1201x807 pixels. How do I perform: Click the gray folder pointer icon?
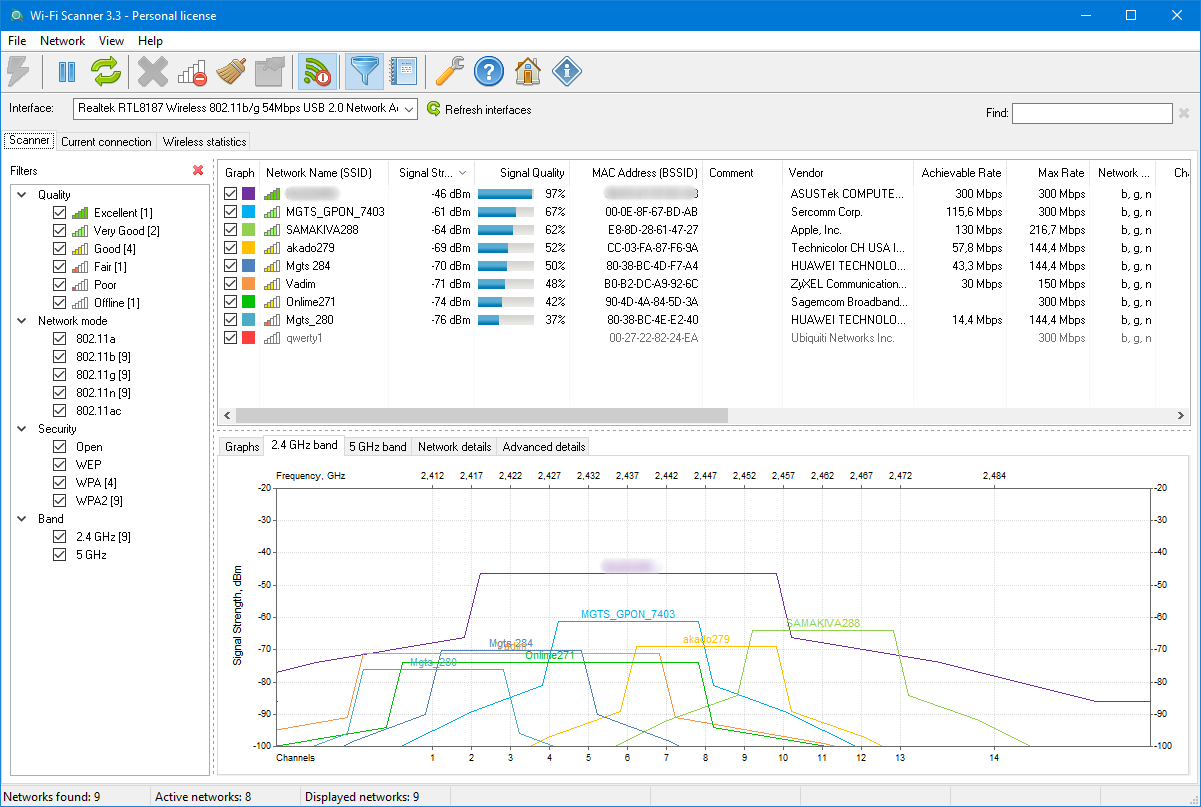tap(270, 71)
